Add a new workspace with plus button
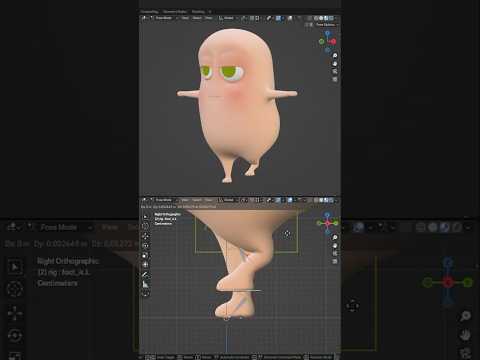 pos(210,12)
